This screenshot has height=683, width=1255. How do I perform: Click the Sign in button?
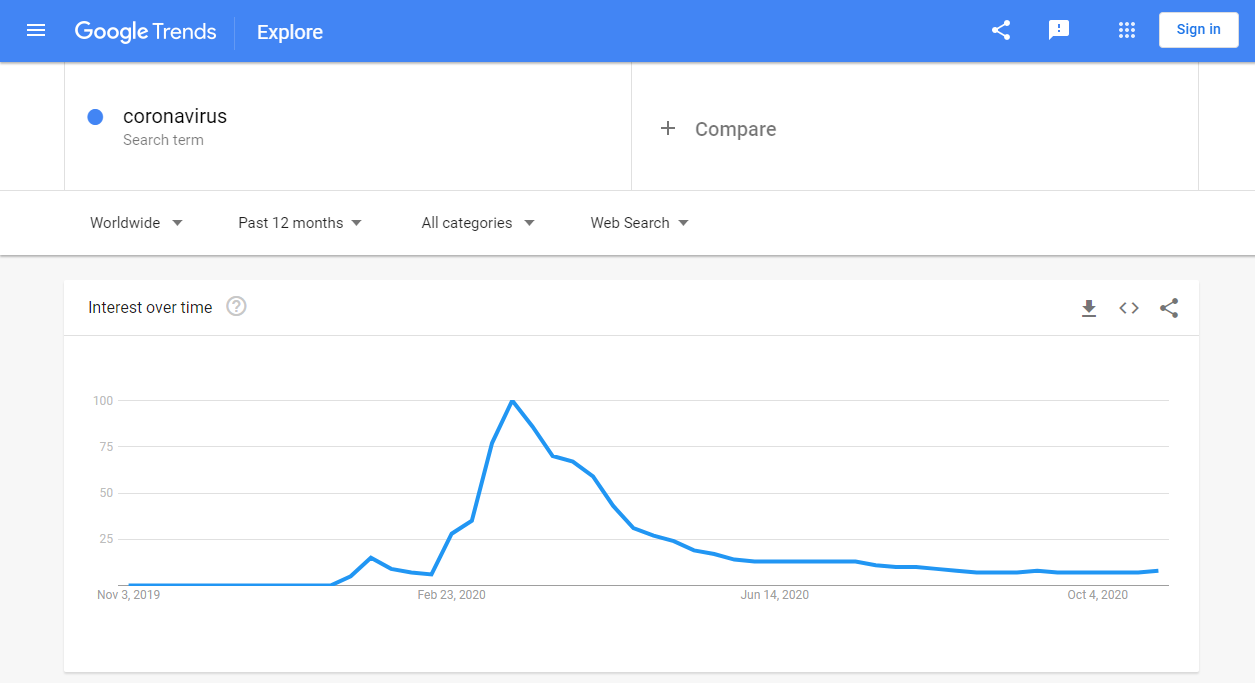(x=1198, y=30)
